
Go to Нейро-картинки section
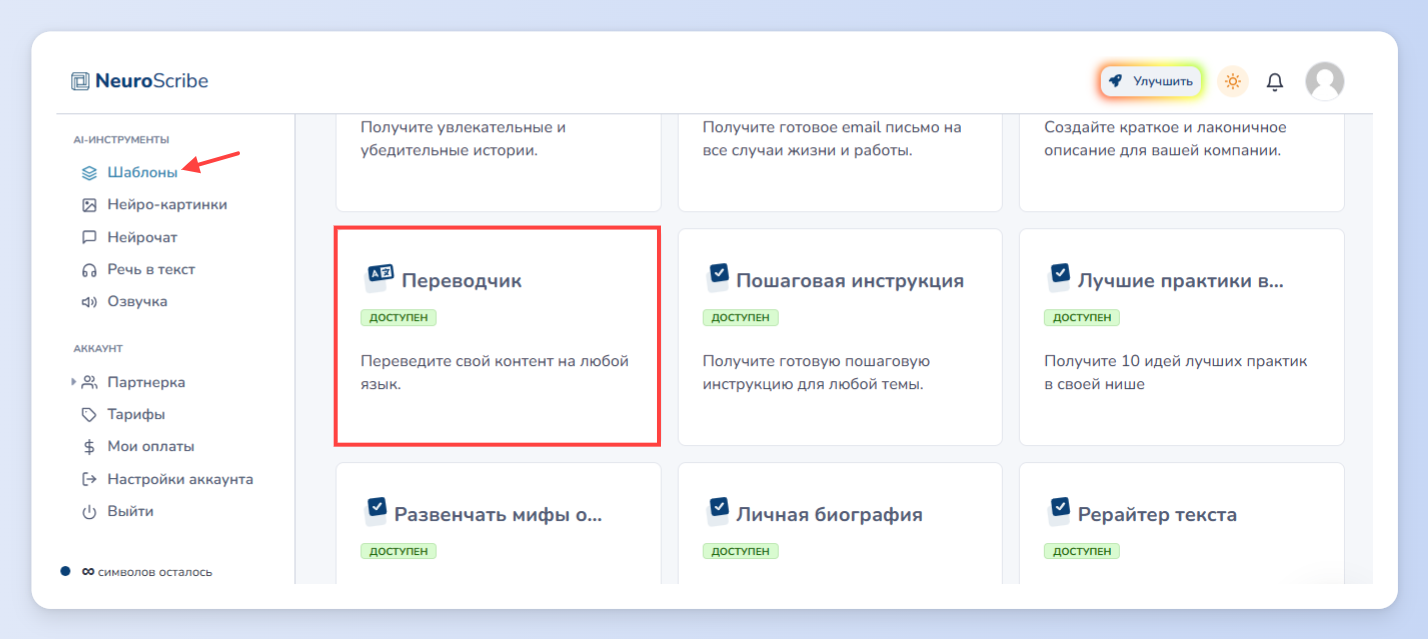[x=167, y=205]
